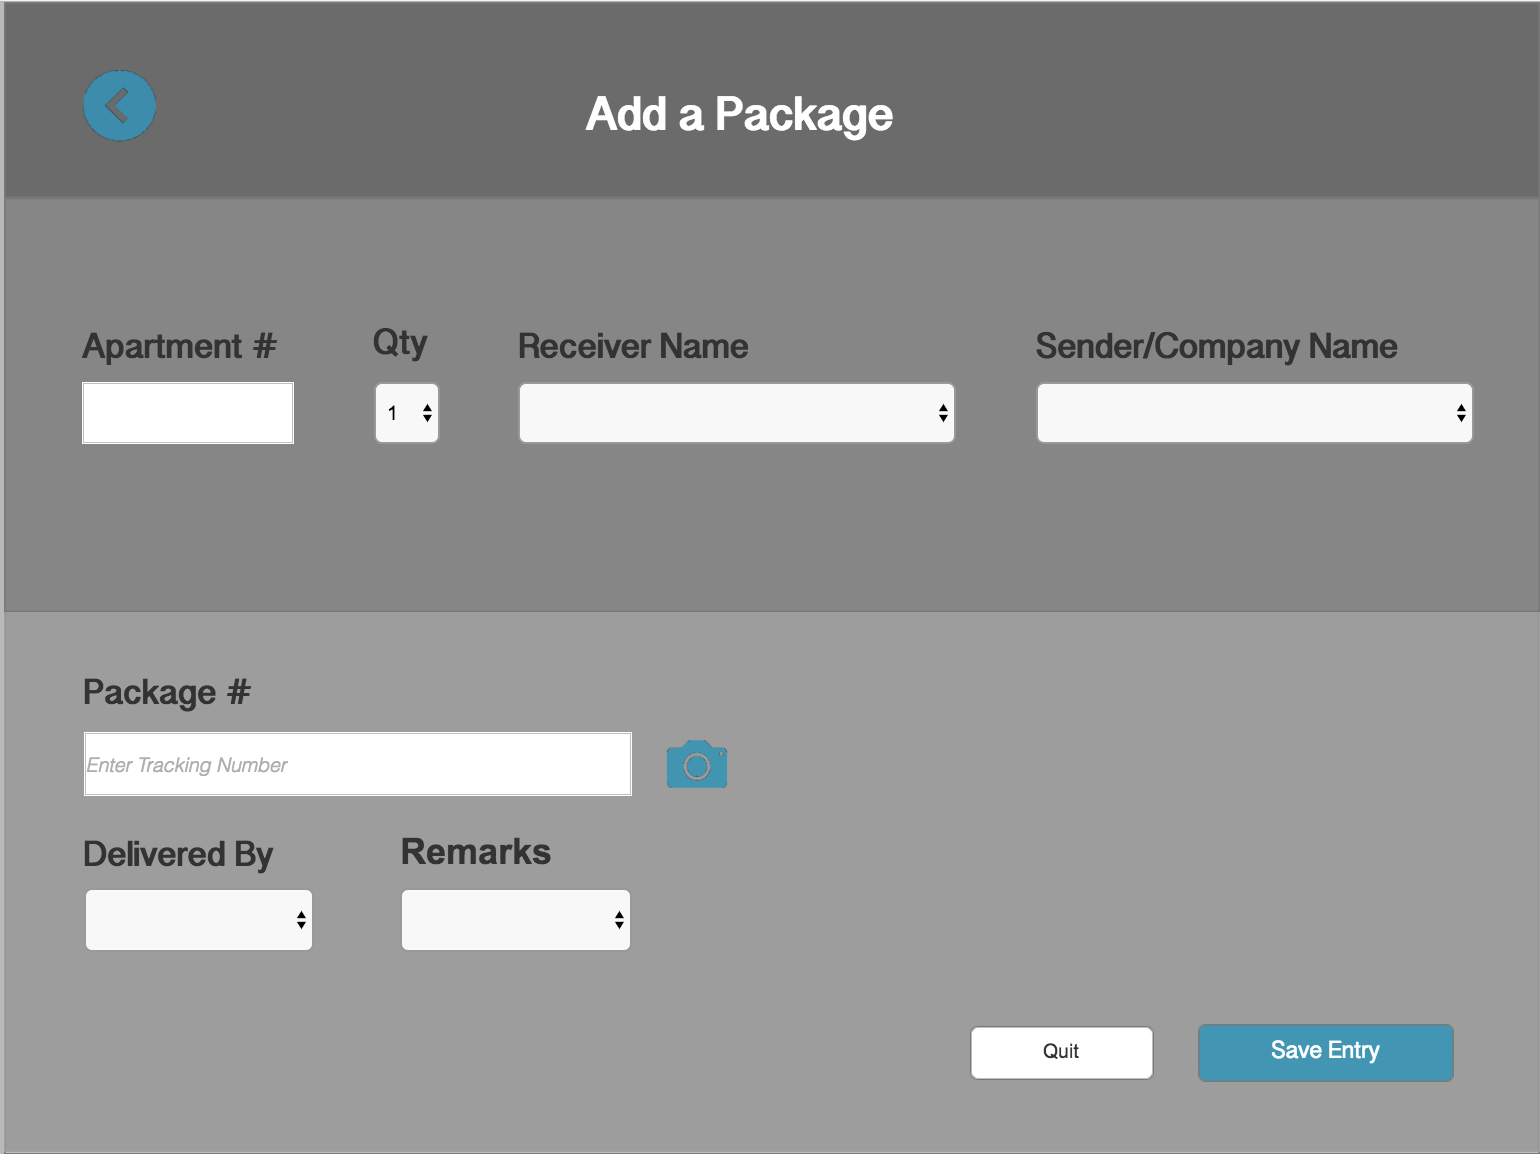This screenshot has width=1540, height=1154.
Task: Click the Apartment # input field
Action: pos(188,413)
